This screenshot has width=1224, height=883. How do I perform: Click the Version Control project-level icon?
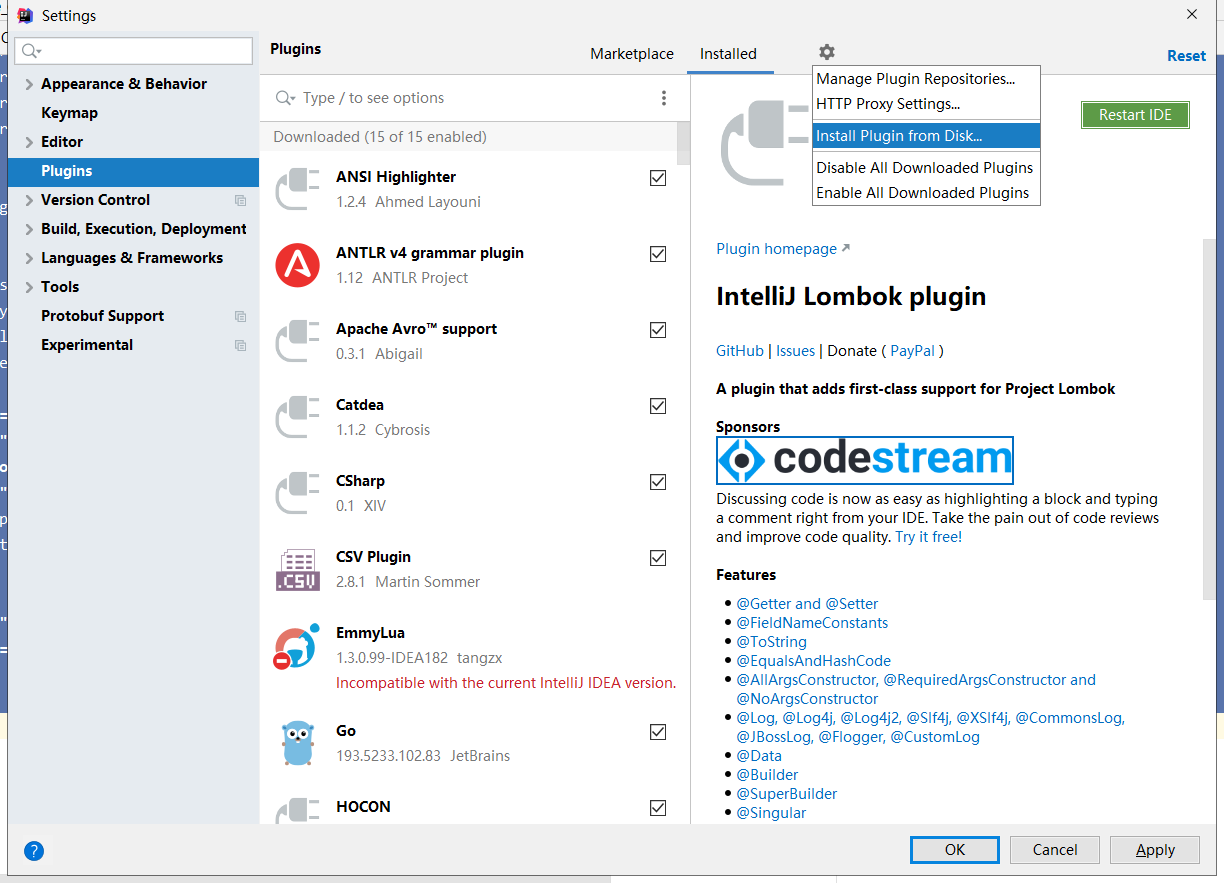pos(240,200)
